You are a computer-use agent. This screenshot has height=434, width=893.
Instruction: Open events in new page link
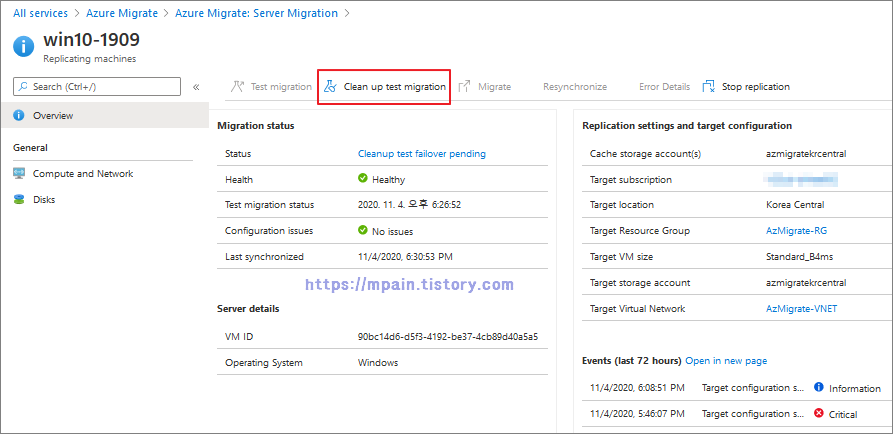(726, 361)
